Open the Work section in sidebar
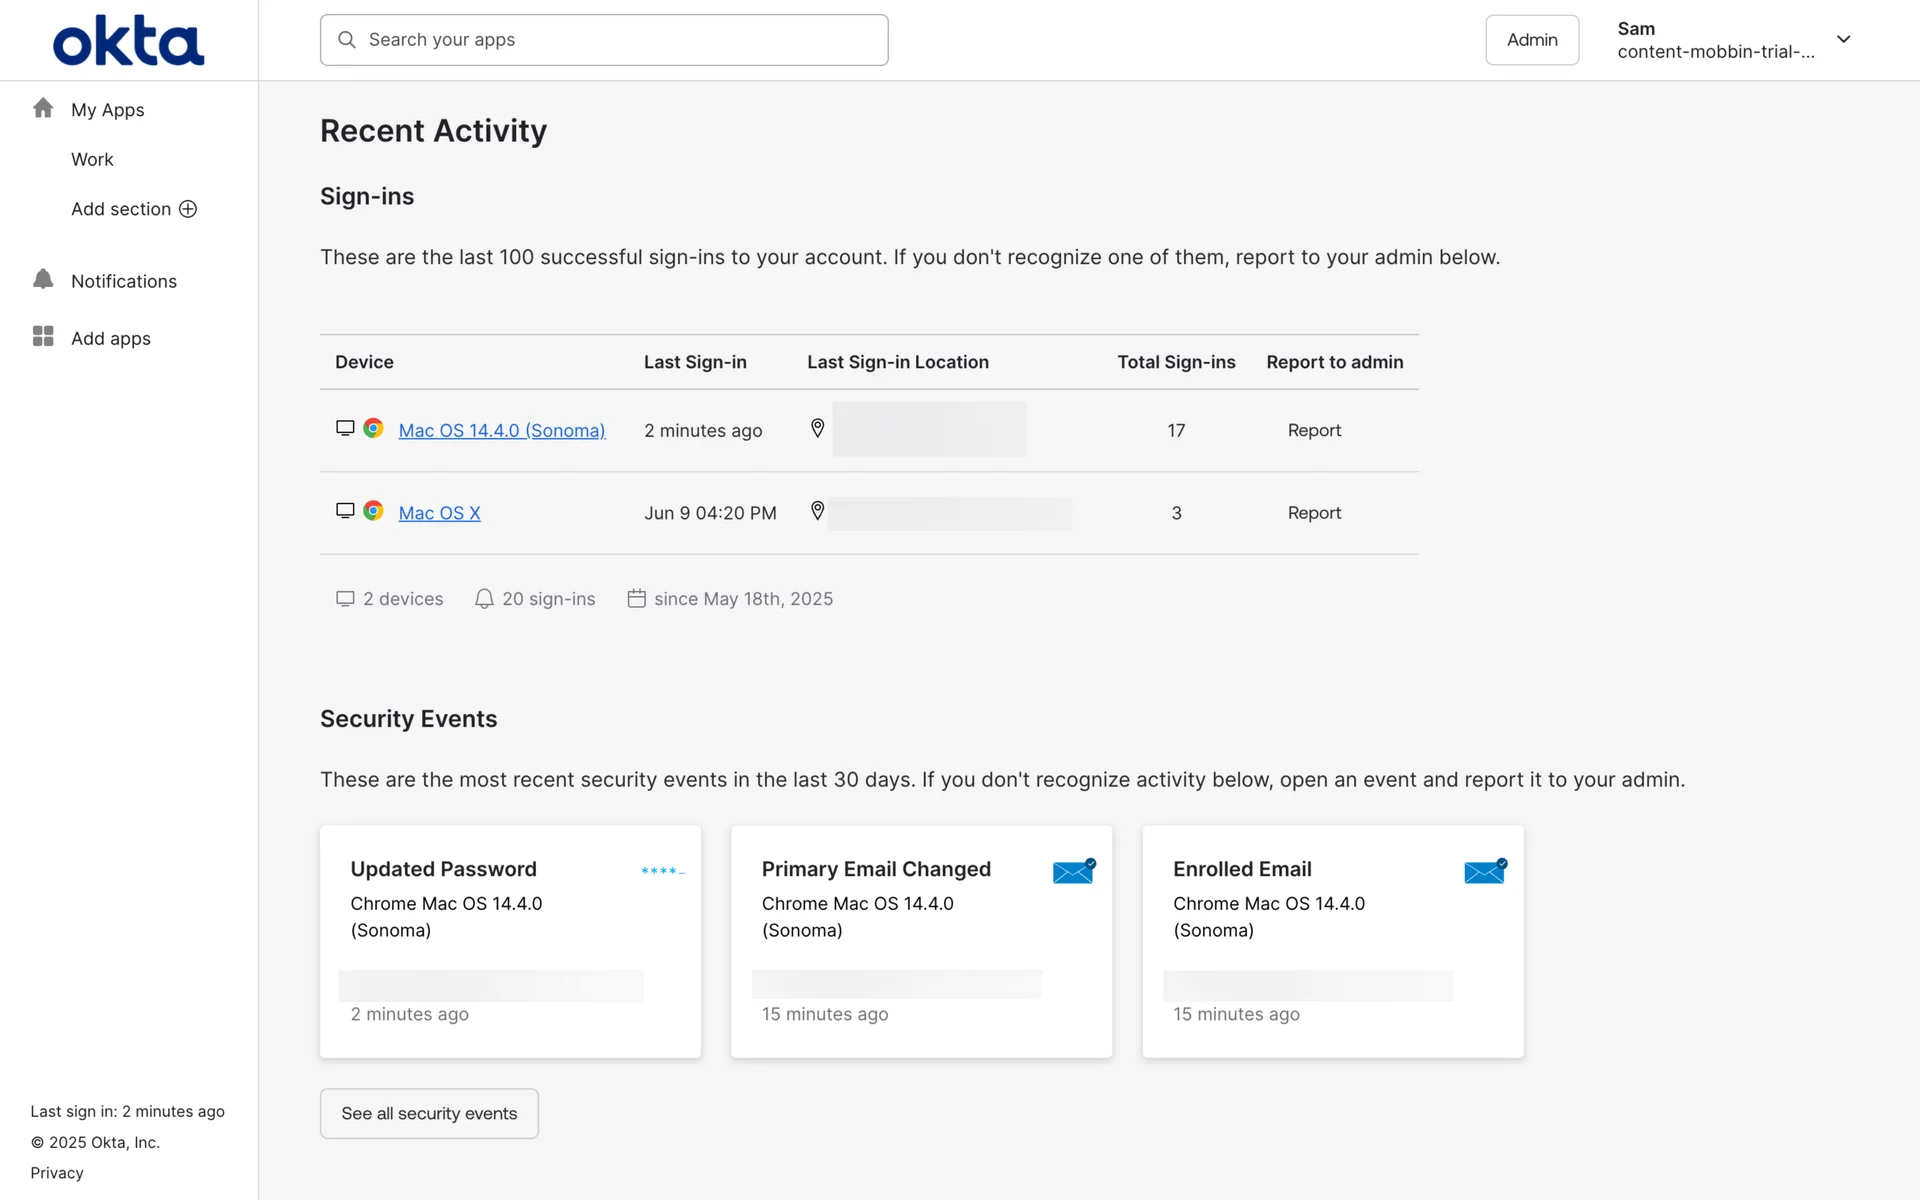1920x1200 pixels. click(x=92, y=159)
